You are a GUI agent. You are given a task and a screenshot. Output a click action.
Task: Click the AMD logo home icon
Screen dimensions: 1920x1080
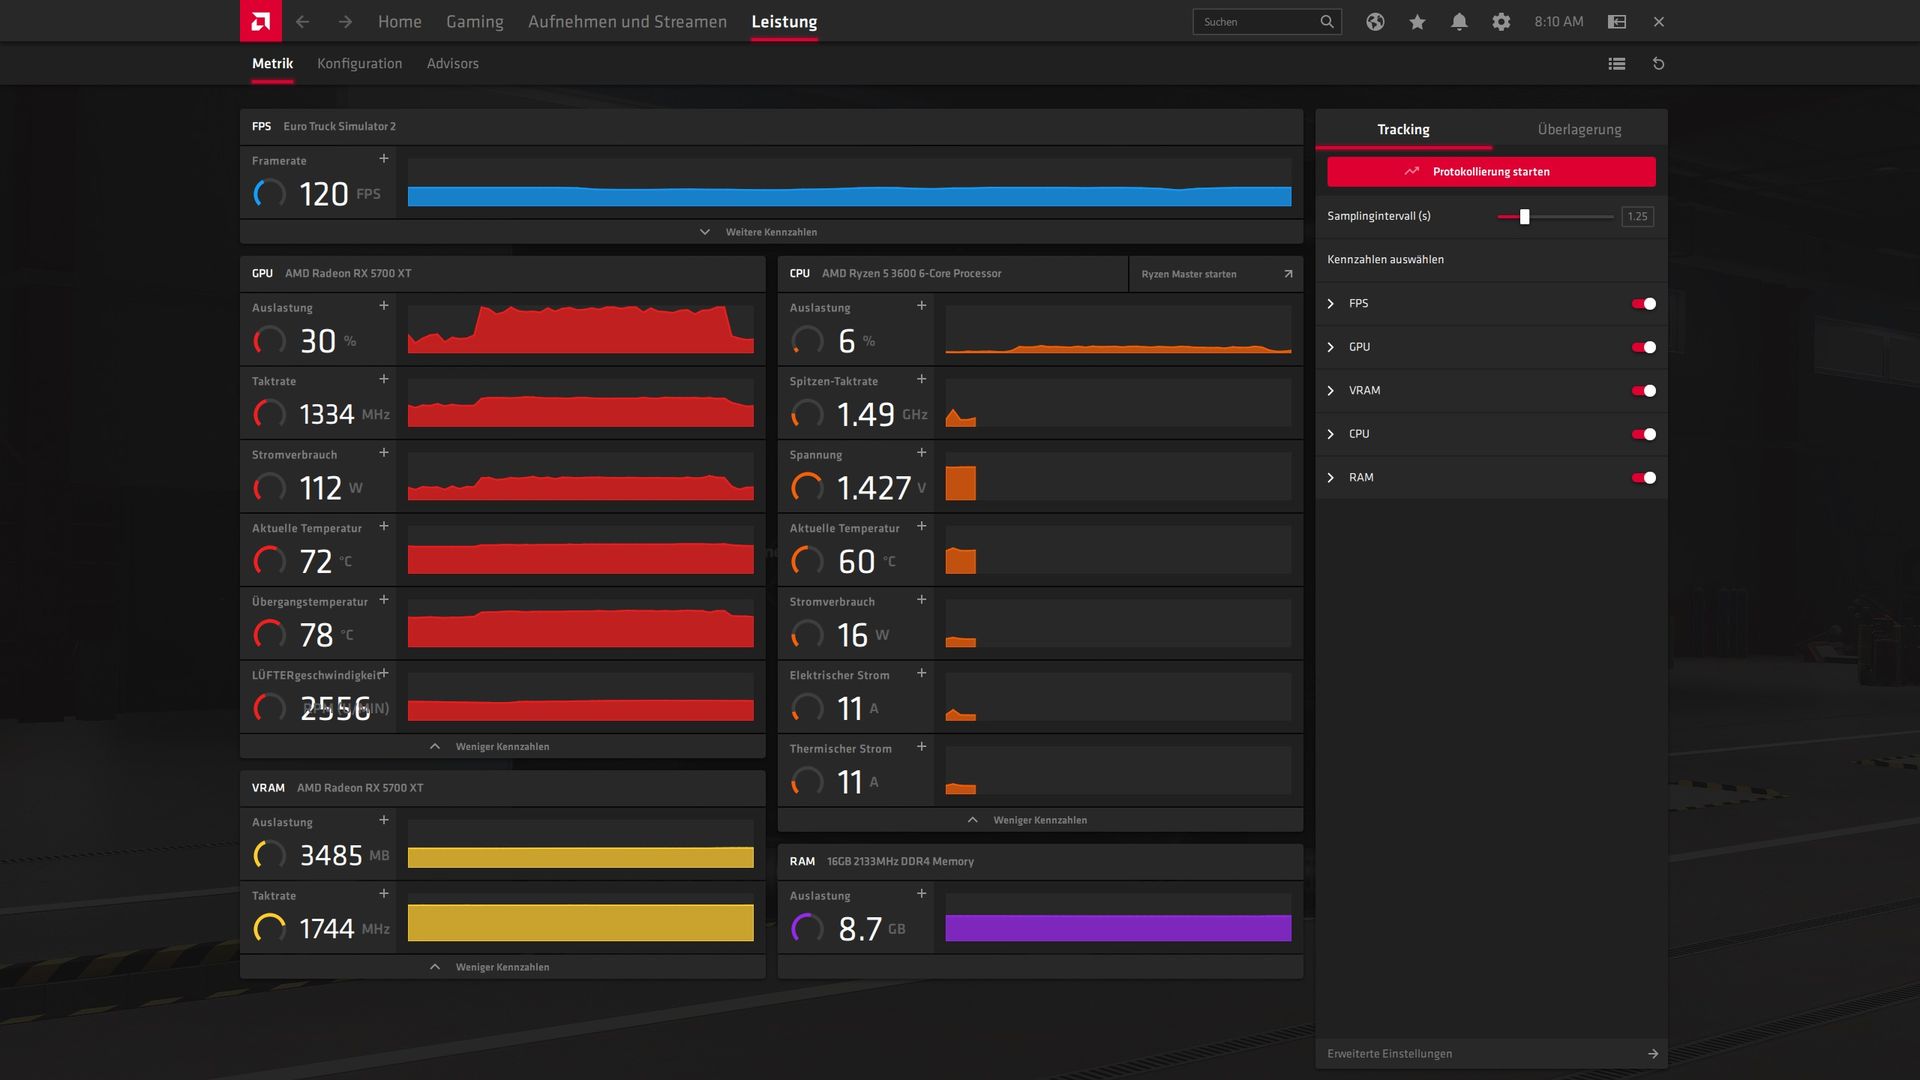(x=260, y=21)
